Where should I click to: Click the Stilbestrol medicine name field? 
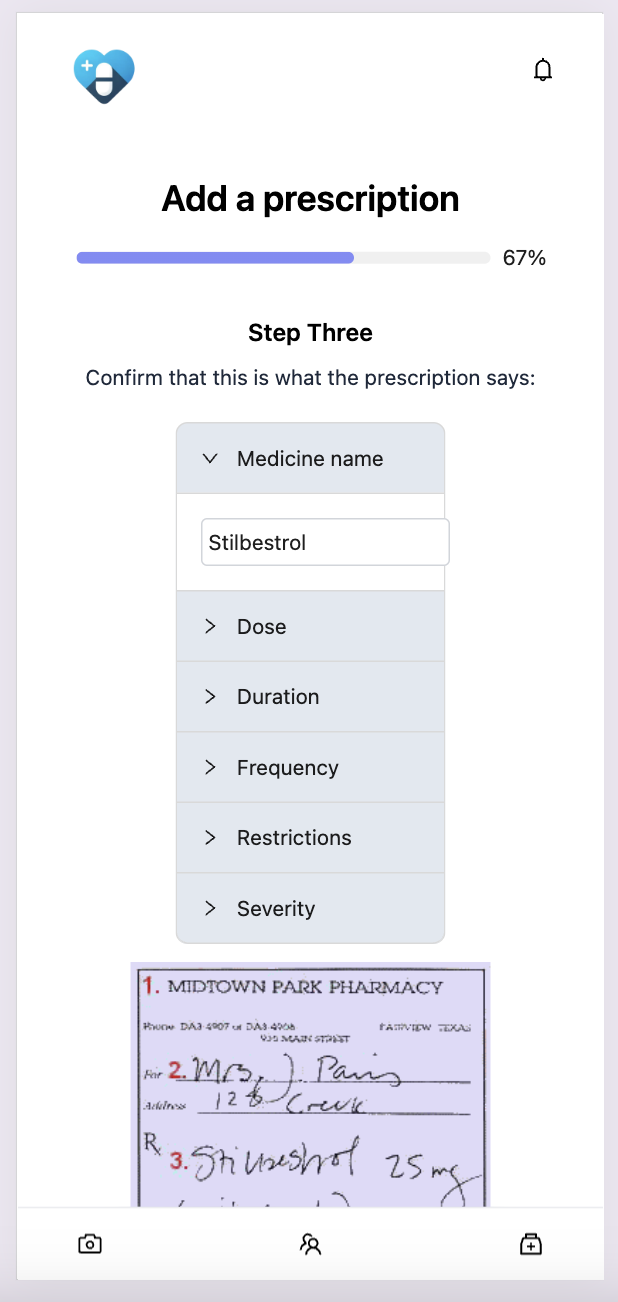tap(325, 543)
